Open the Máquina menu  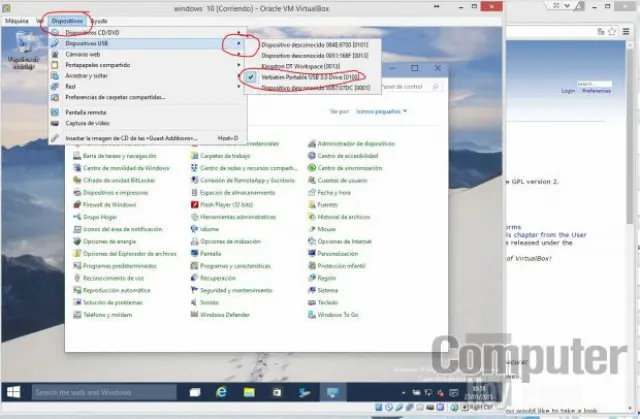(17, 20)
